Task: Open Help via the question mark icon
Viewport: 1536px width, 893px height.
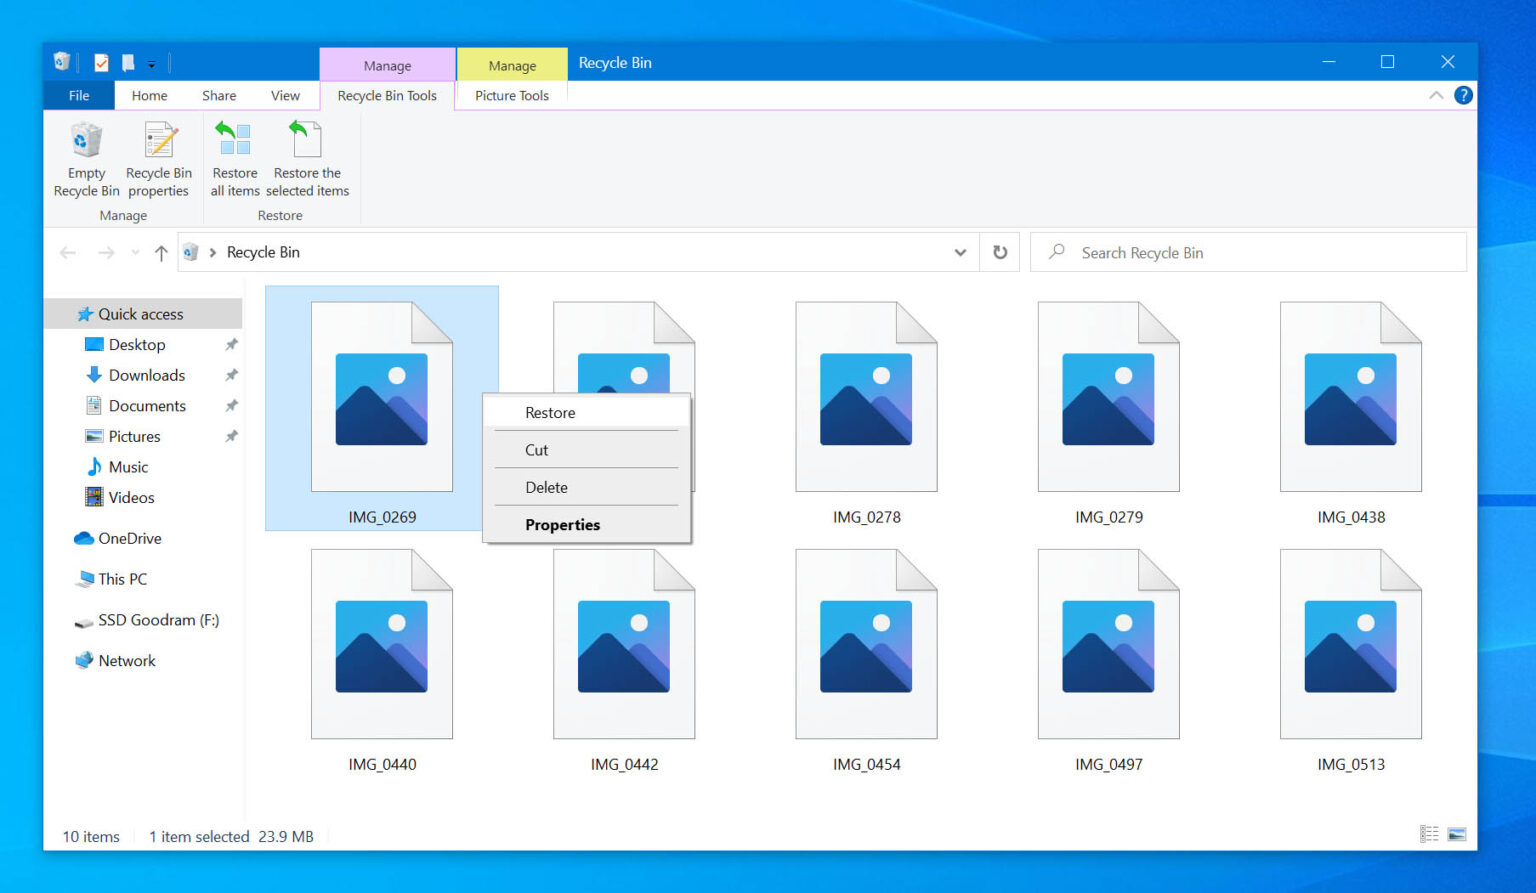Action: (1463, 95)
